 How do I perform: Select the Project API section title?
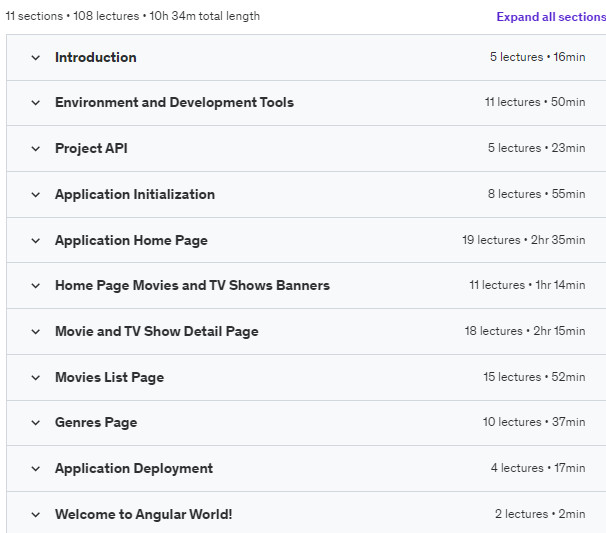point(91,148)
